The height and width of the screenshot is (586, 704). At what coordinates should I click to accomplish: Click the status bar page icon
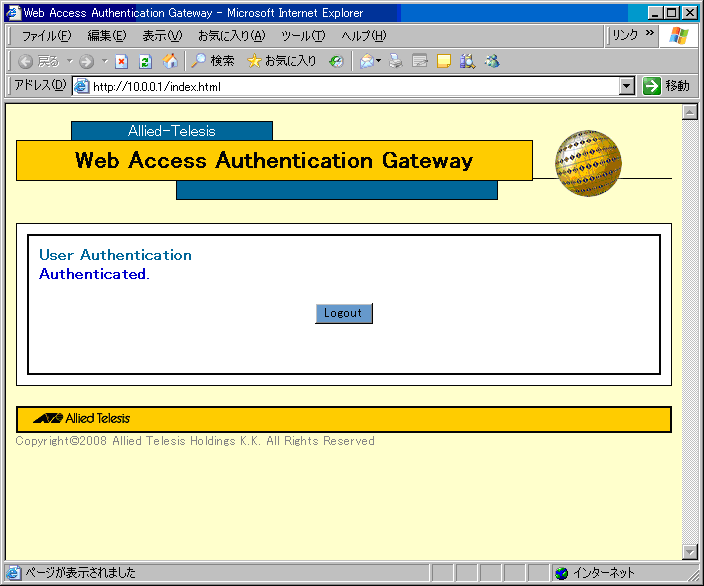coord(13,573)
